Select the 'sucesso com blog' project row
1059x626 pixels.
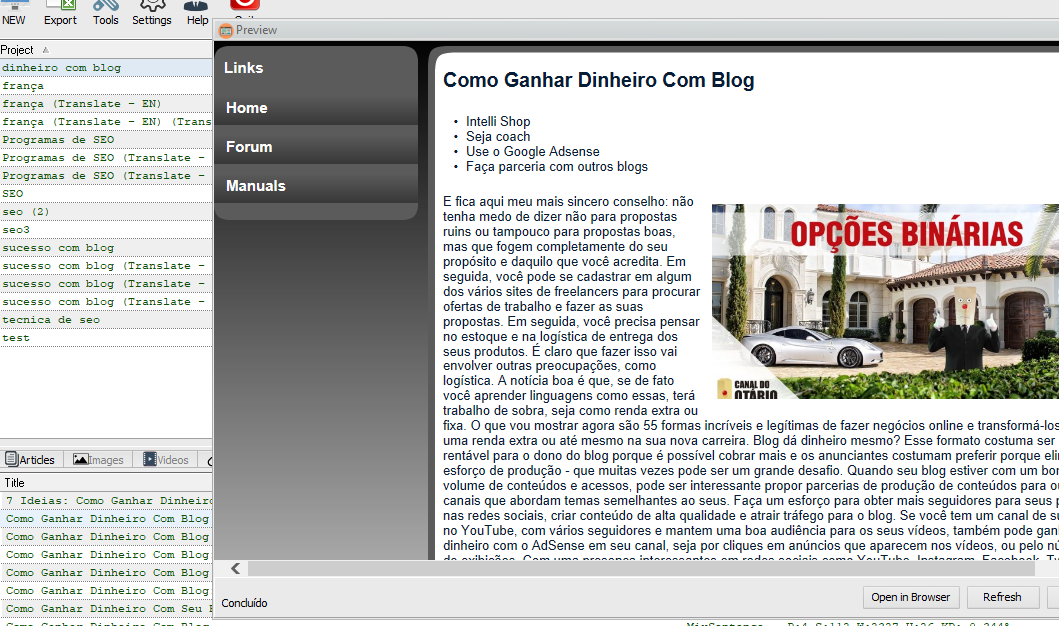(x=106, y=248)
